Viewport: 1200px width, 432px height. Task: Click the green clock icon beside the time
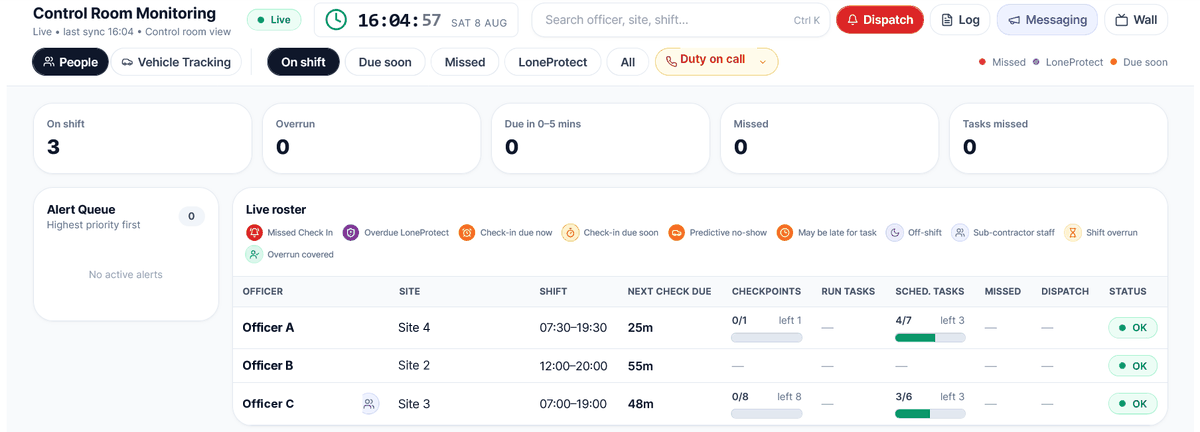tap(337, 20)
